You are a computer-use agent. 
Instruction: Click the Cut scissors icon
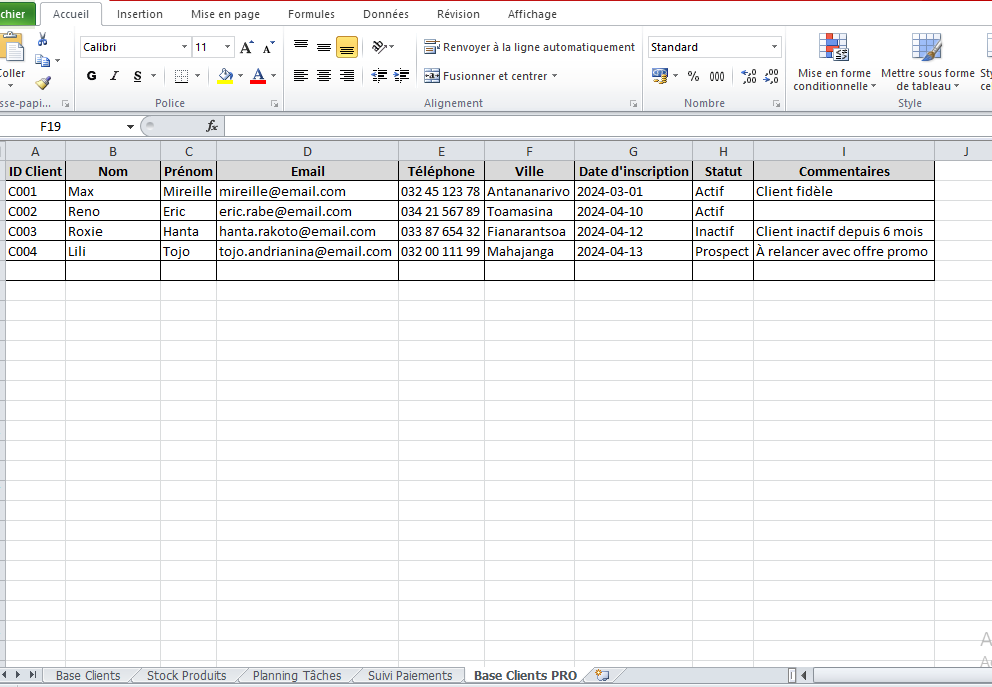(42, 40)
